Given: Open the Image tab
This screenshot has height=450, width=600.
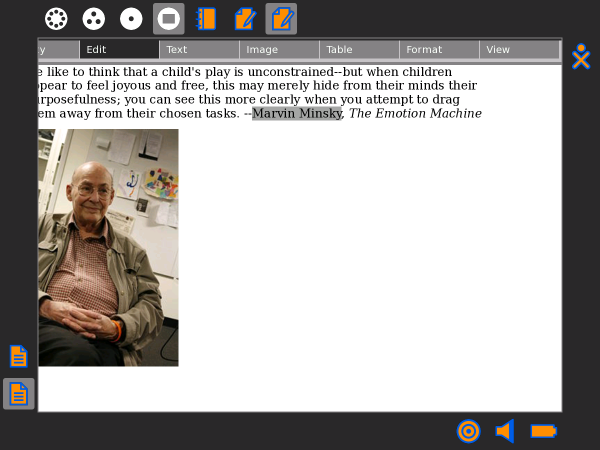Looking at the screenshot, I should [278, 50].
